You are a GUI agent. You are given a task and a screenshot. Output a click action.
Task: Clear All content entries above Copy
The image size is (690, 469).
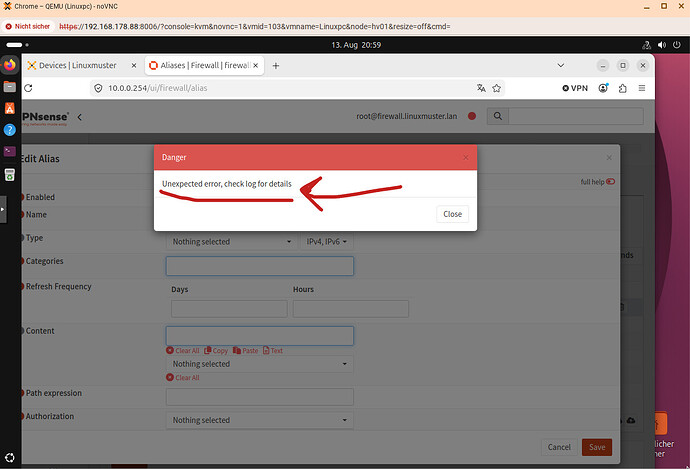click(183, 351)
